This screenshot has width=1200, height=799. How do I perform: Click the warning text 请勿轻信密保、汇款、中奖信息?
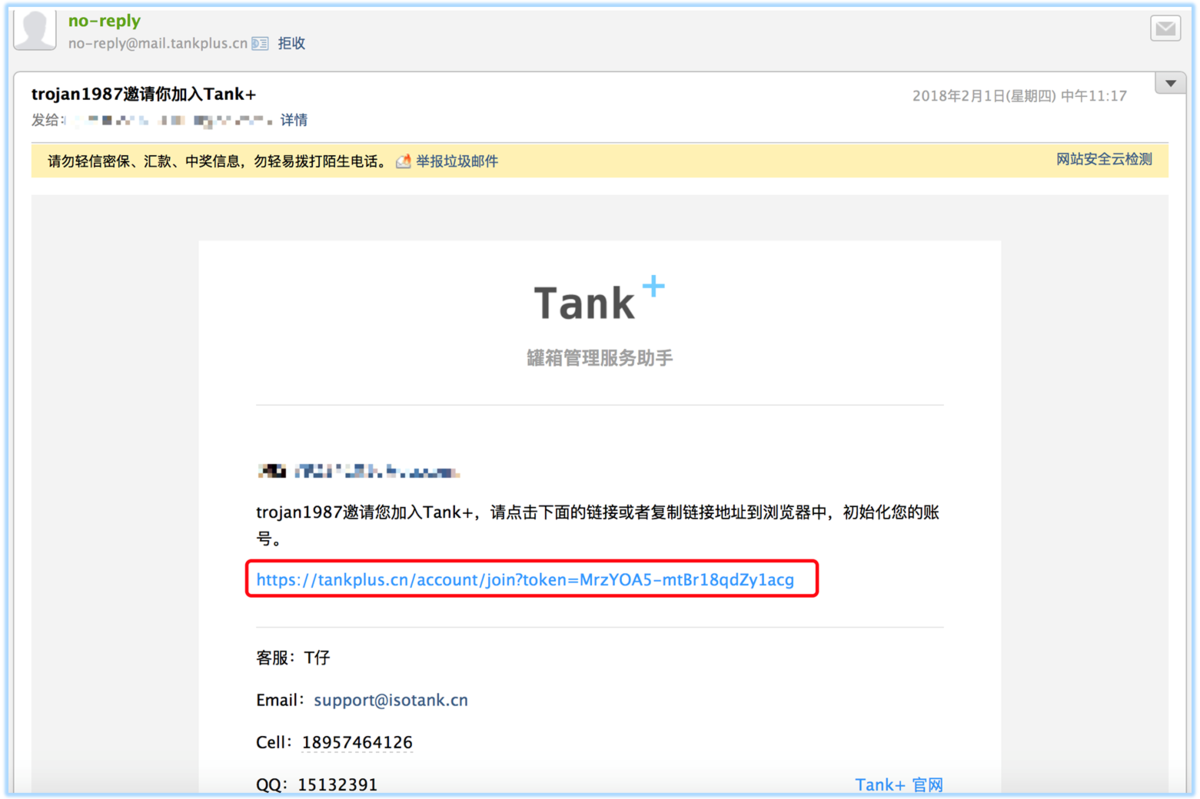[146, 161]
